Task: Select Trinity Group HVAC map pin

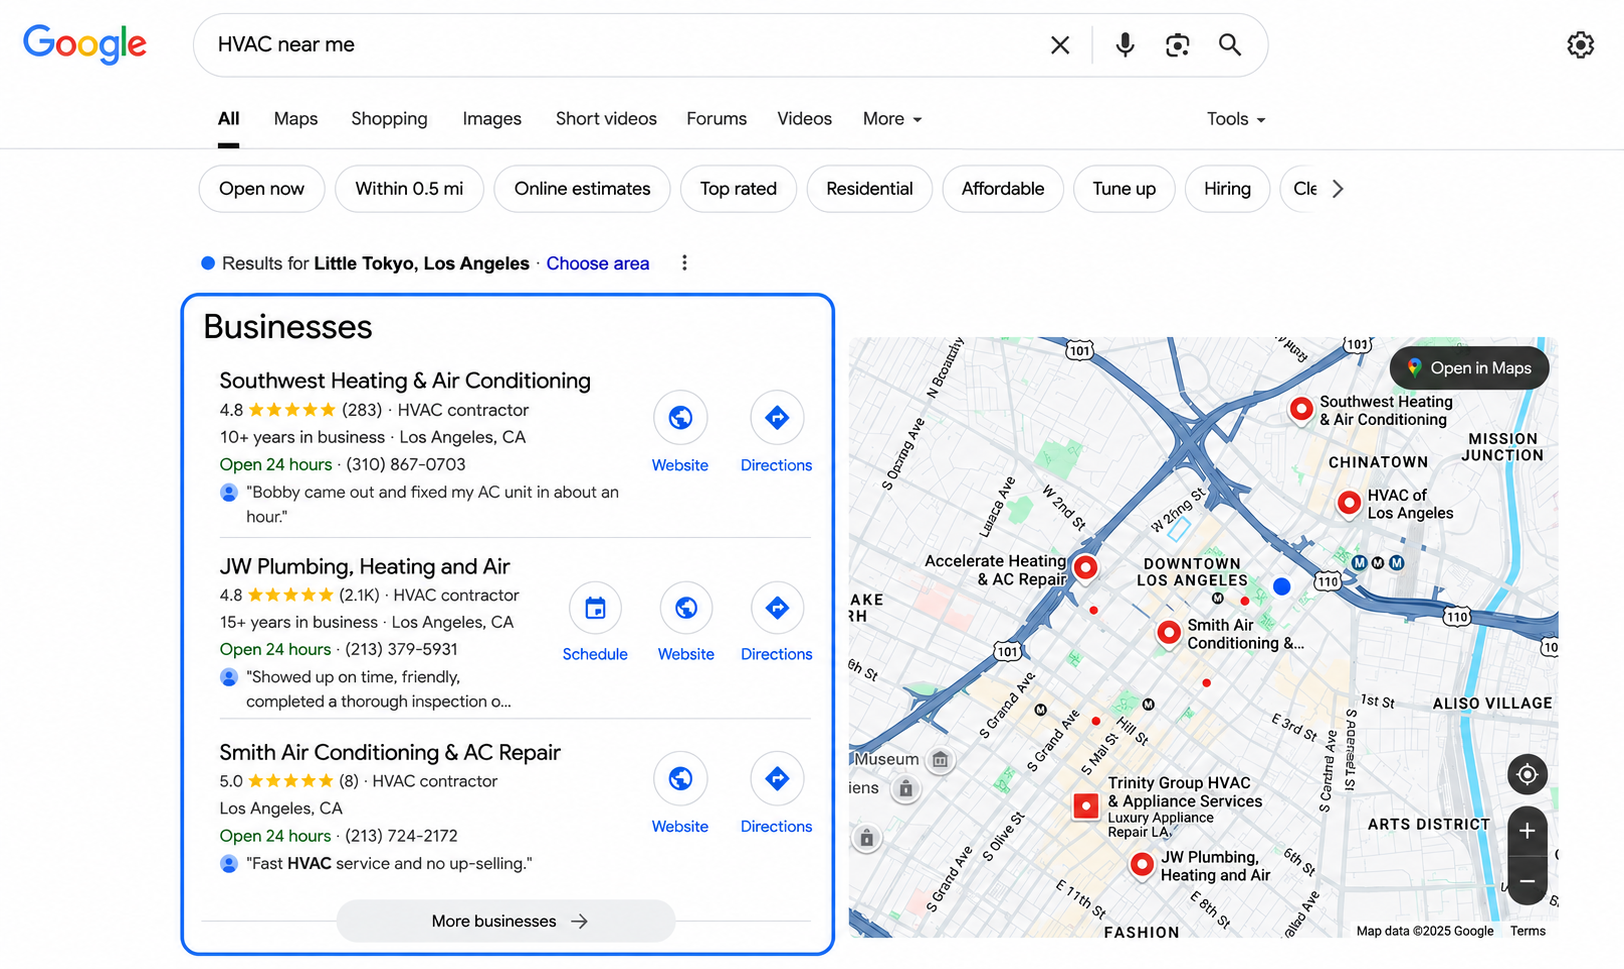Action: (x=1086, y=806)
